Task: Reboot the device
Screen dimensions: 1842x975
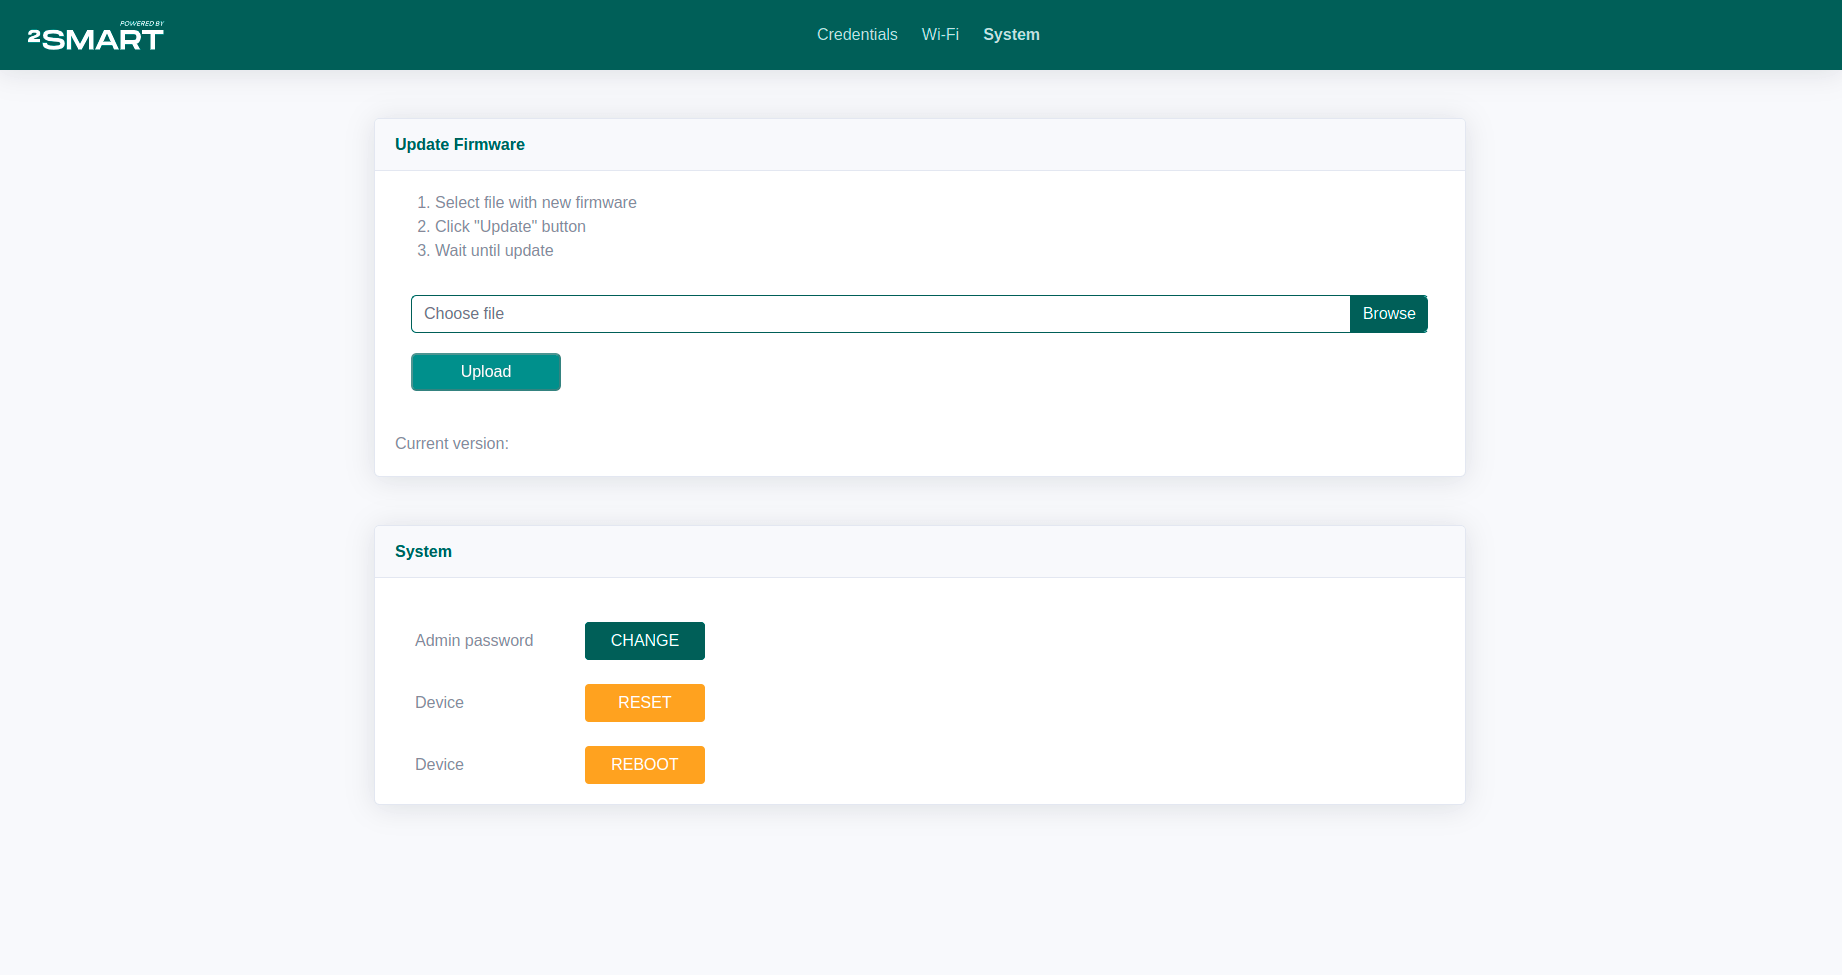Action: 645,765
